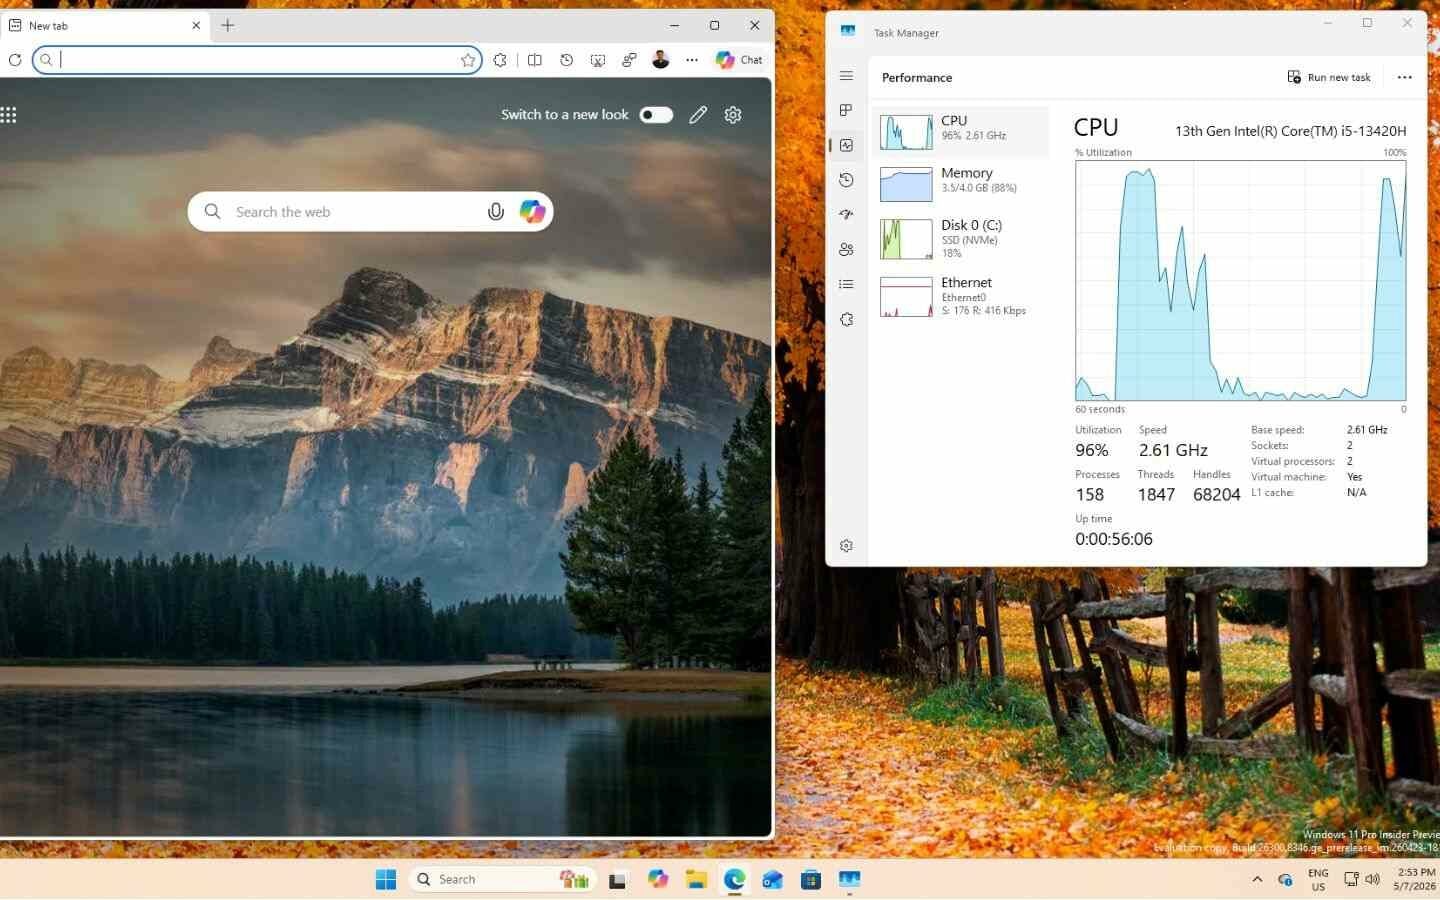Start voice search with the microphone icon
The width and height of the screenshot is (1440, 900).
click(495, 212)
